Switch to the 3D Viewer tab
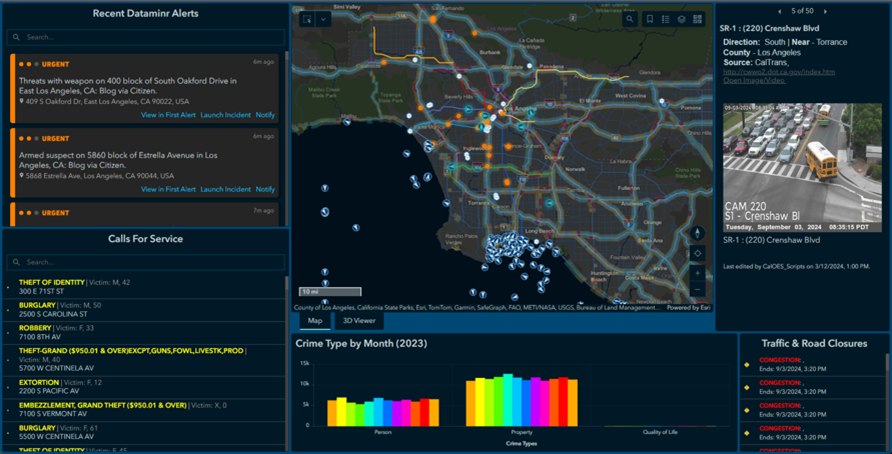 (x=359, y=320)
